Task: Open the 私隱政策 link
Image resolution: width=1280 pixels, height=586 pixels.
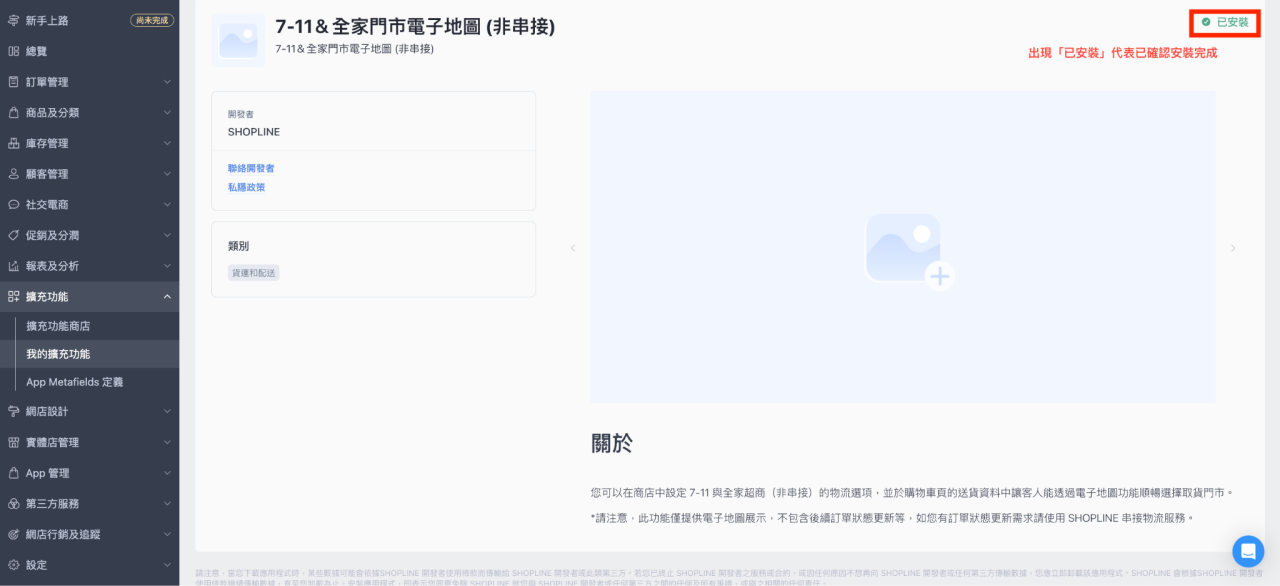Action: [x=246, y=187]
